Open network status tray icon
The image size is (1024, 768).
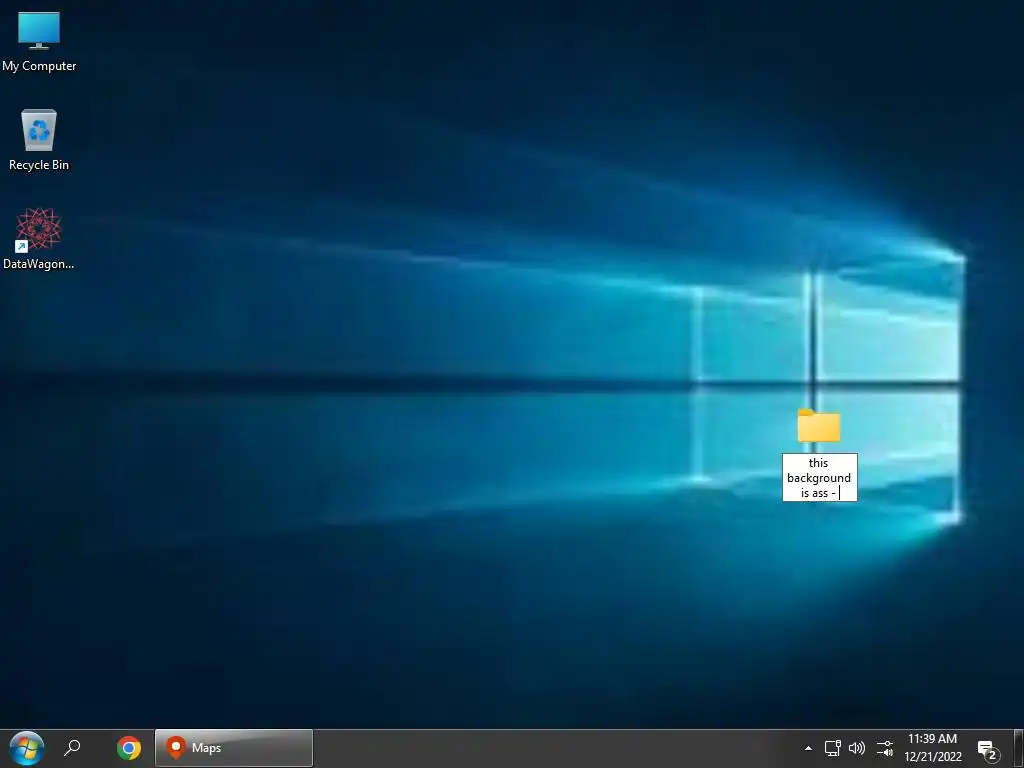[832, 748]
